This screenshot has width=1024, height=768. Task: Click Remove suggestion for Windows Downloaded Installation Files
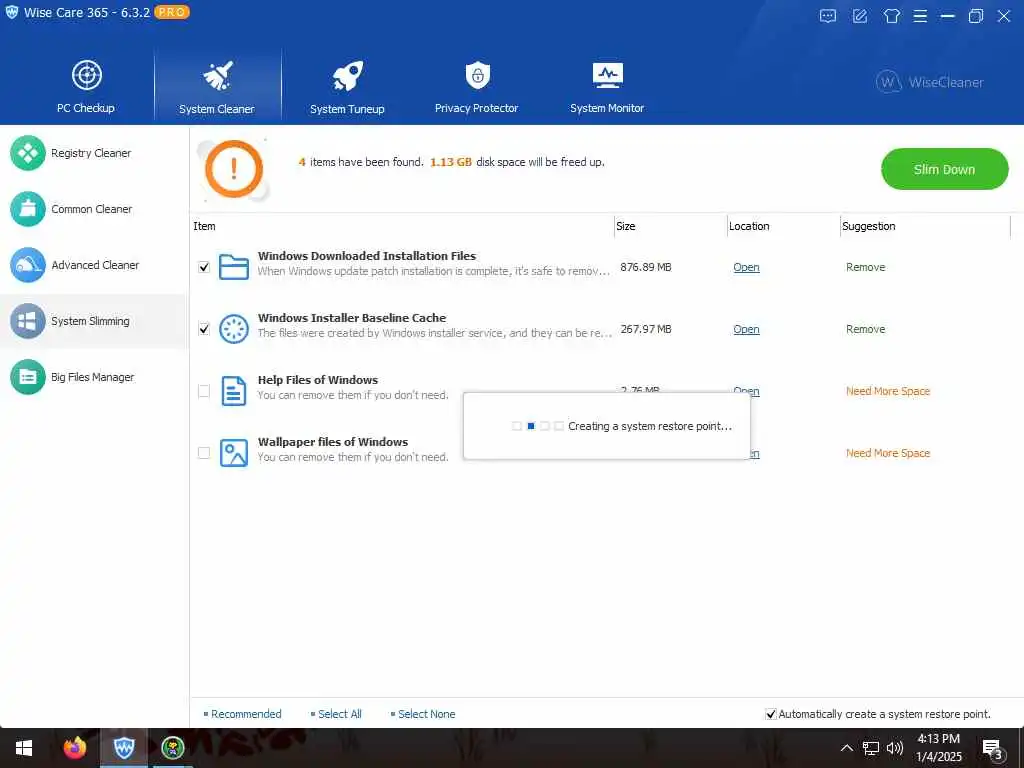coord(865,267)
